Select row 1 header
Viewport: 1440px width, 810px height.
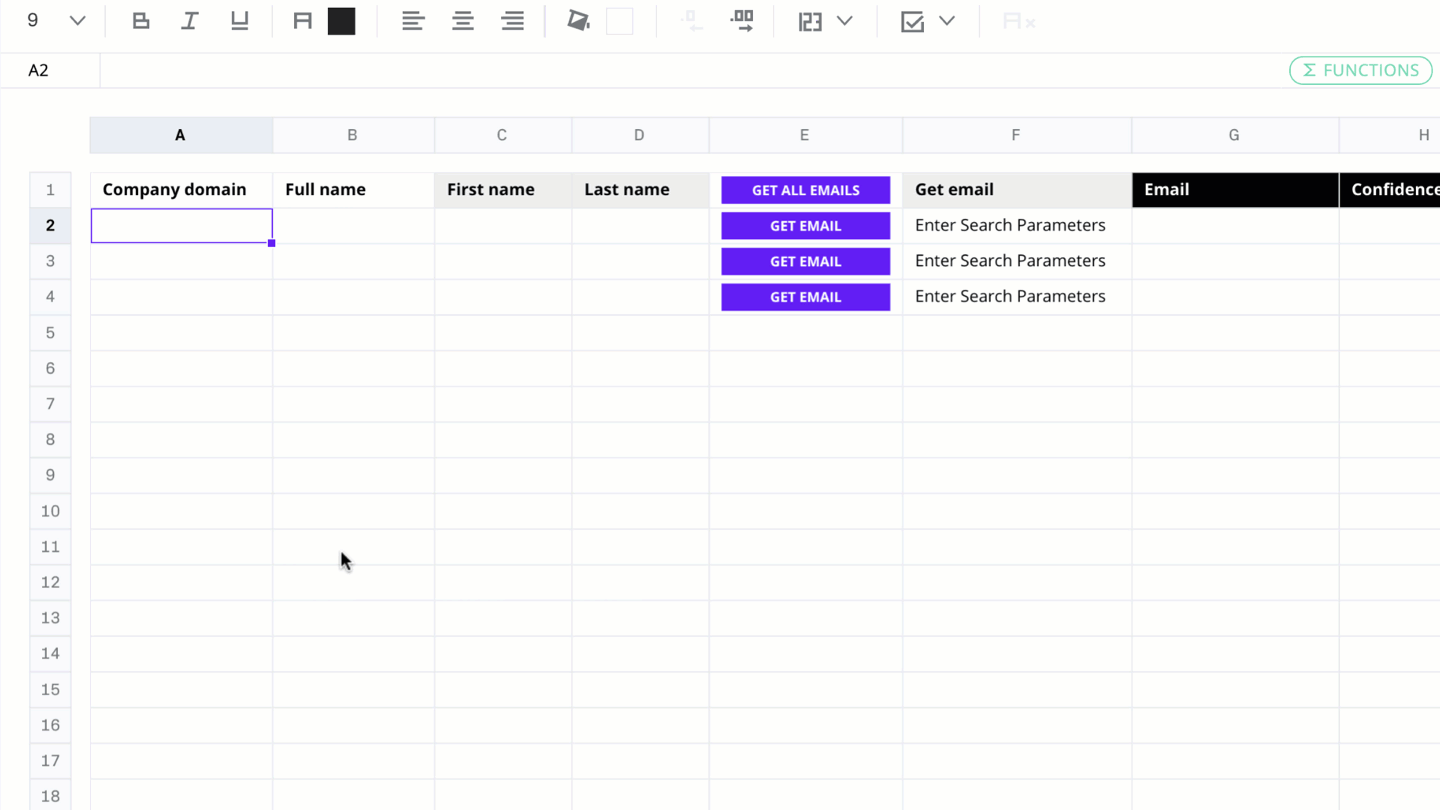(x=50, y=190)
